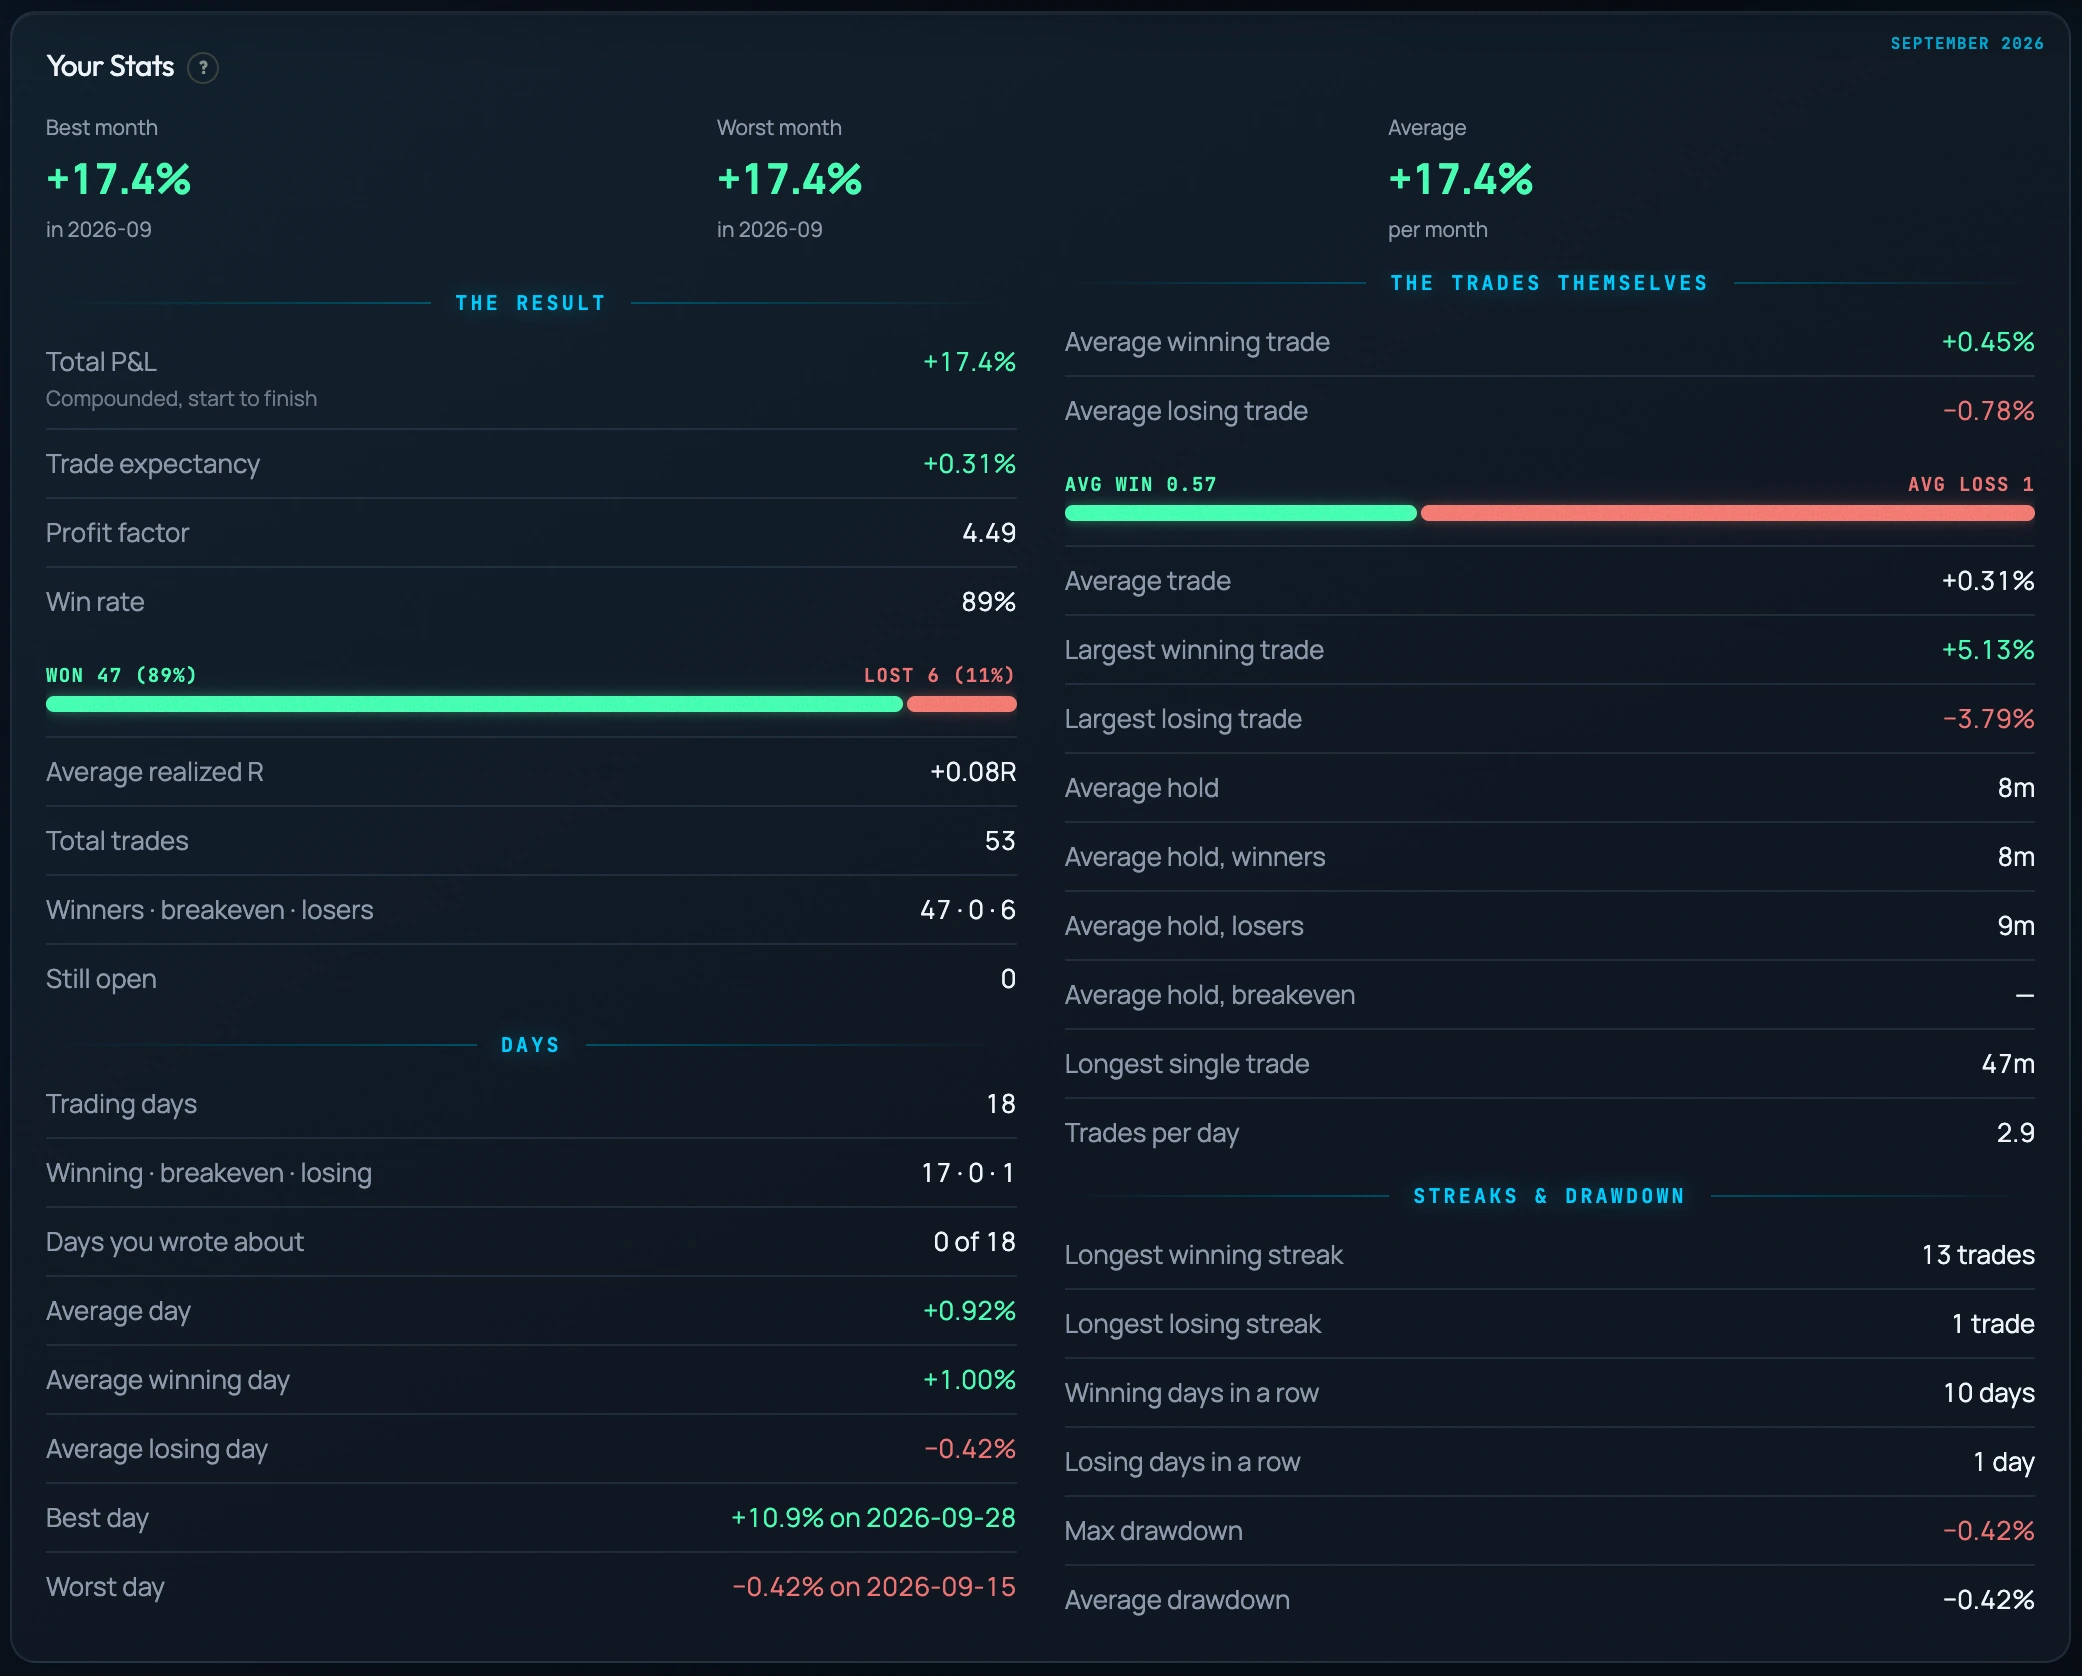Click the green won segment of win-rate bar

[474, 704]
